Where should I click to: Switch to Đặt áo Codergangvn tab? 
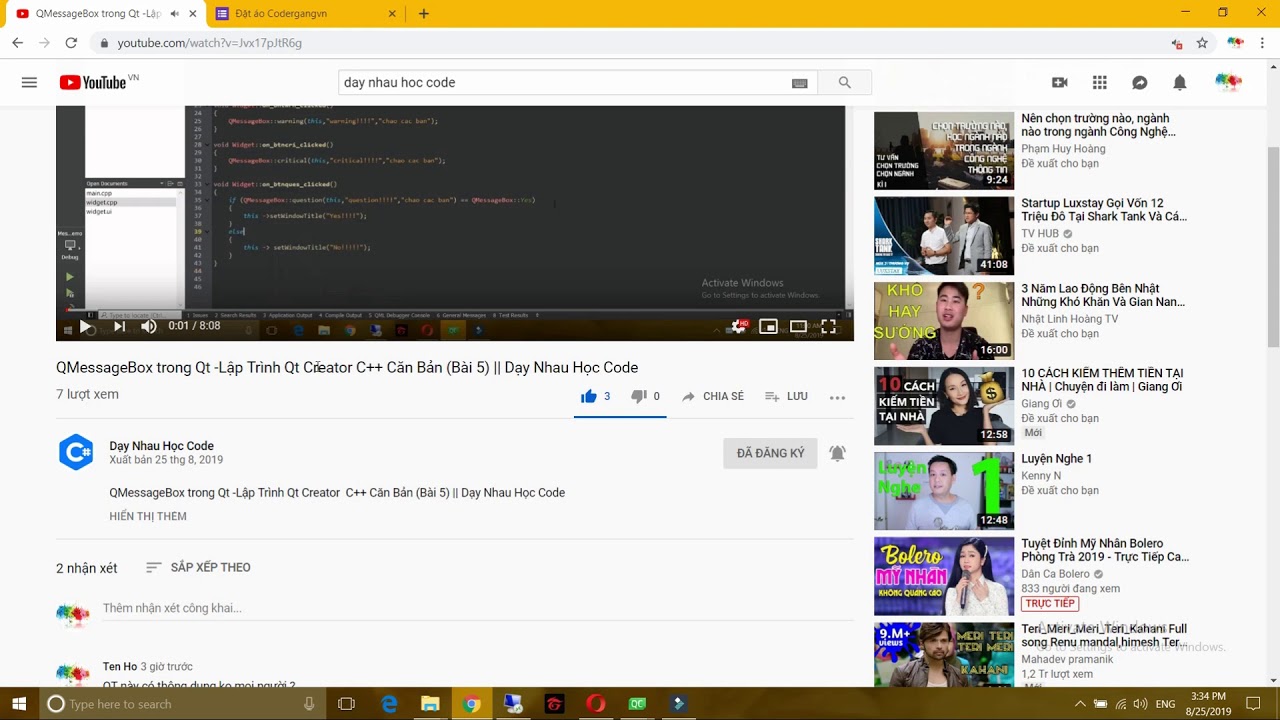coord(305,14)
